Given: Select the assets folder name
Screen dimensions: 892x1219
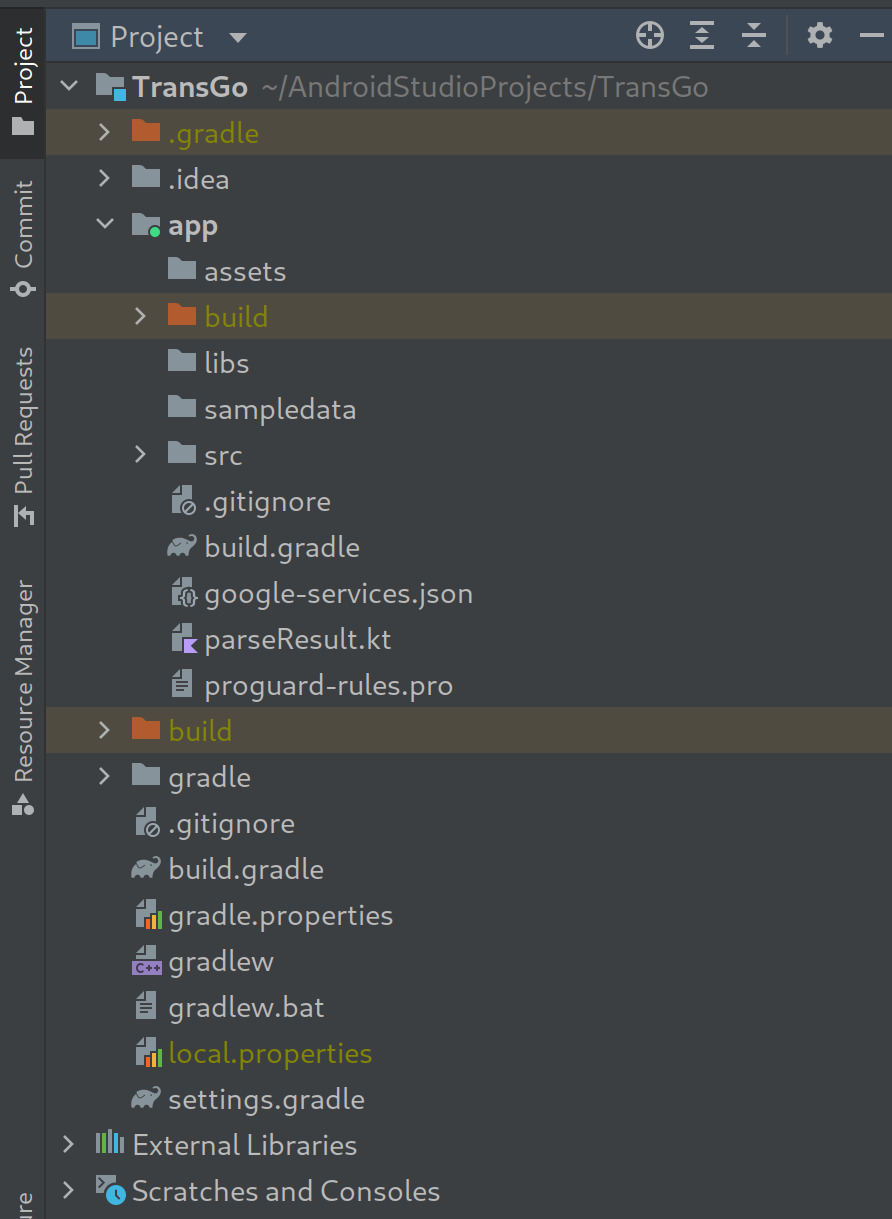Looking at the screenshot, I should [x=245, y=271].
